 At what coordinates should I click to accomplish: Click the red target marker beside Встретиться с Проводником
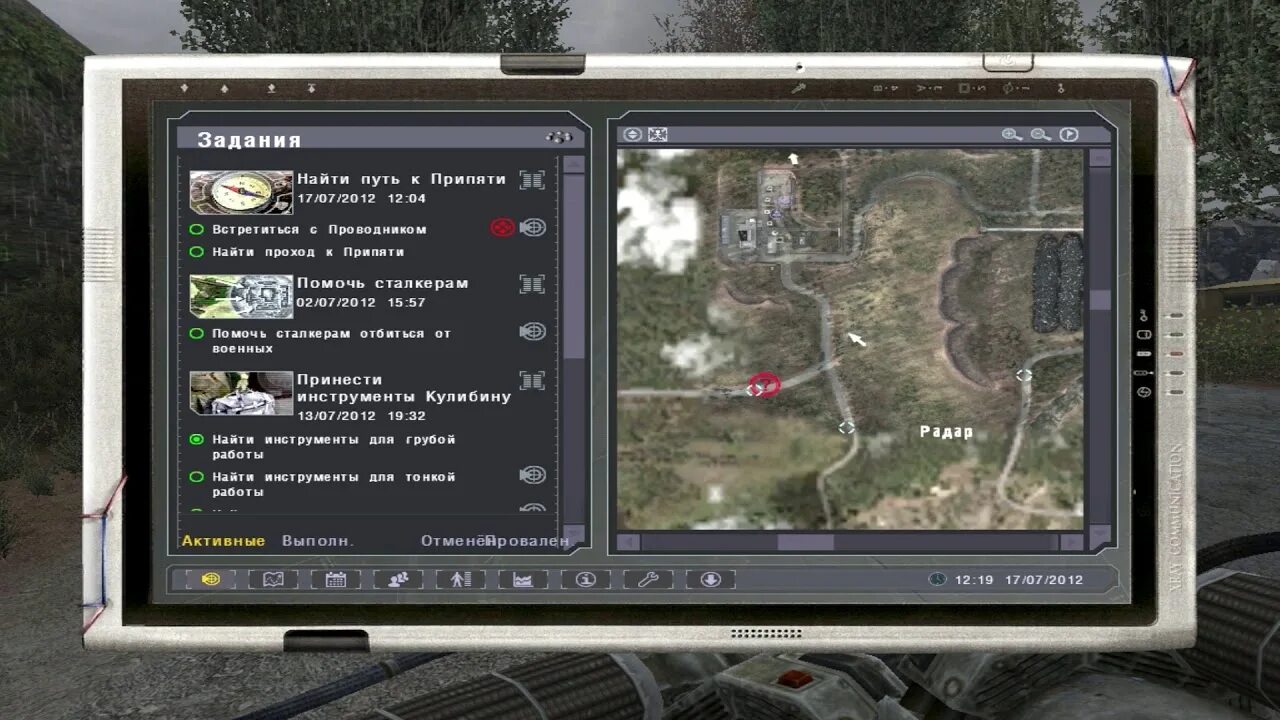[x=502, y=228]
